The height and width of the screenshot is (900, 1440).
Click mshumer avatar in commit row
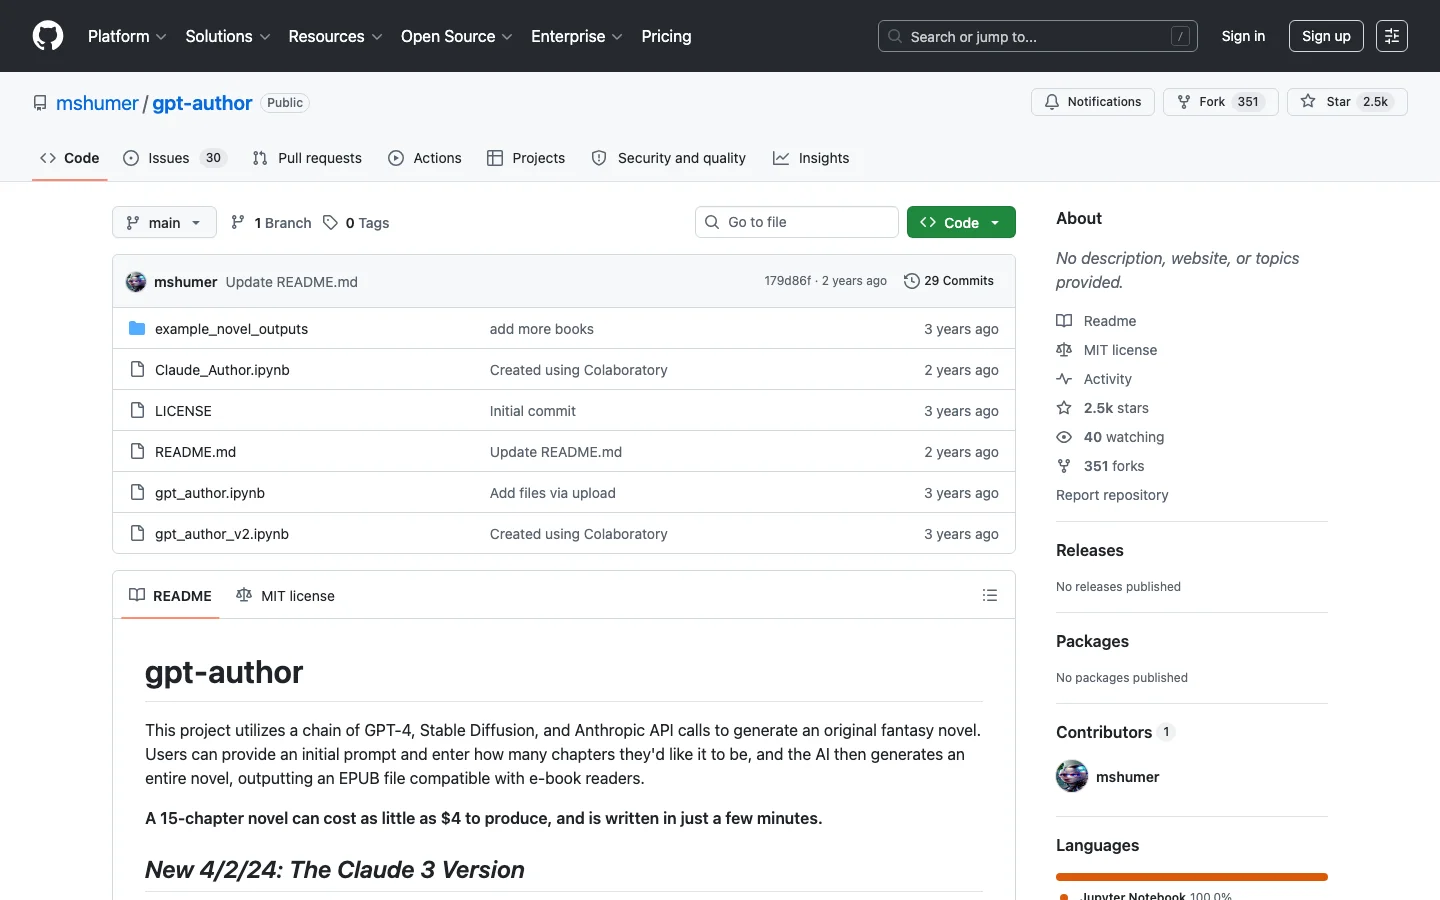click(136, 281)
